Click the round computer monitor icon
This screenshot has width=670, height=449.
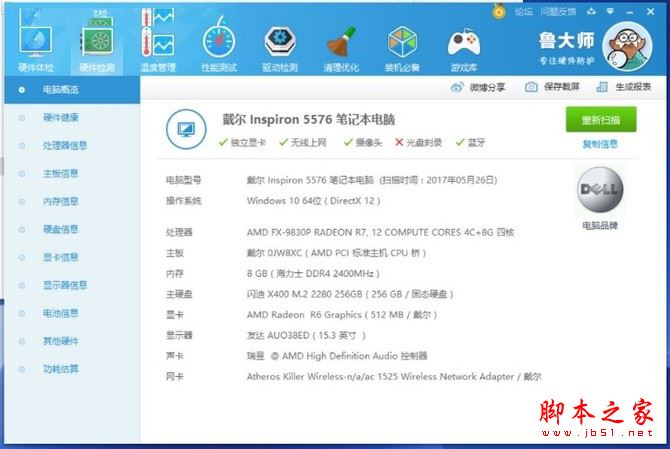(x=186, y=129)
